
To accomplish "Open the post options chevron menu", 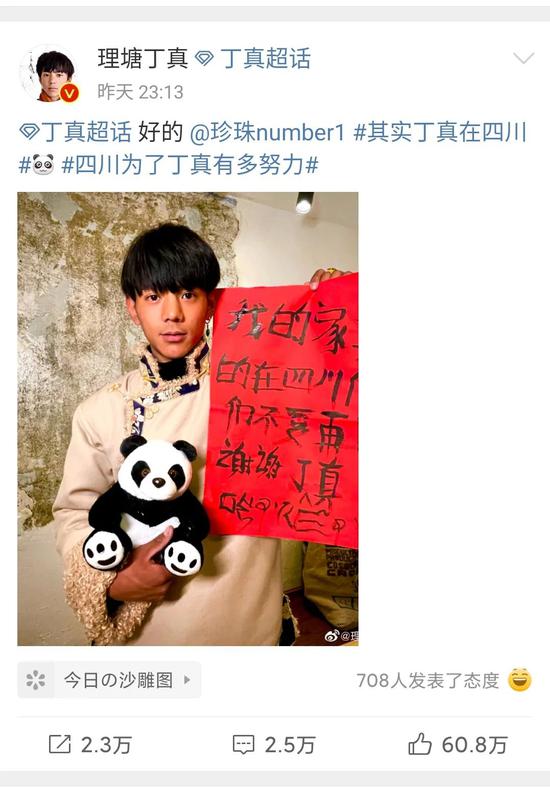I will pos(523,58).
